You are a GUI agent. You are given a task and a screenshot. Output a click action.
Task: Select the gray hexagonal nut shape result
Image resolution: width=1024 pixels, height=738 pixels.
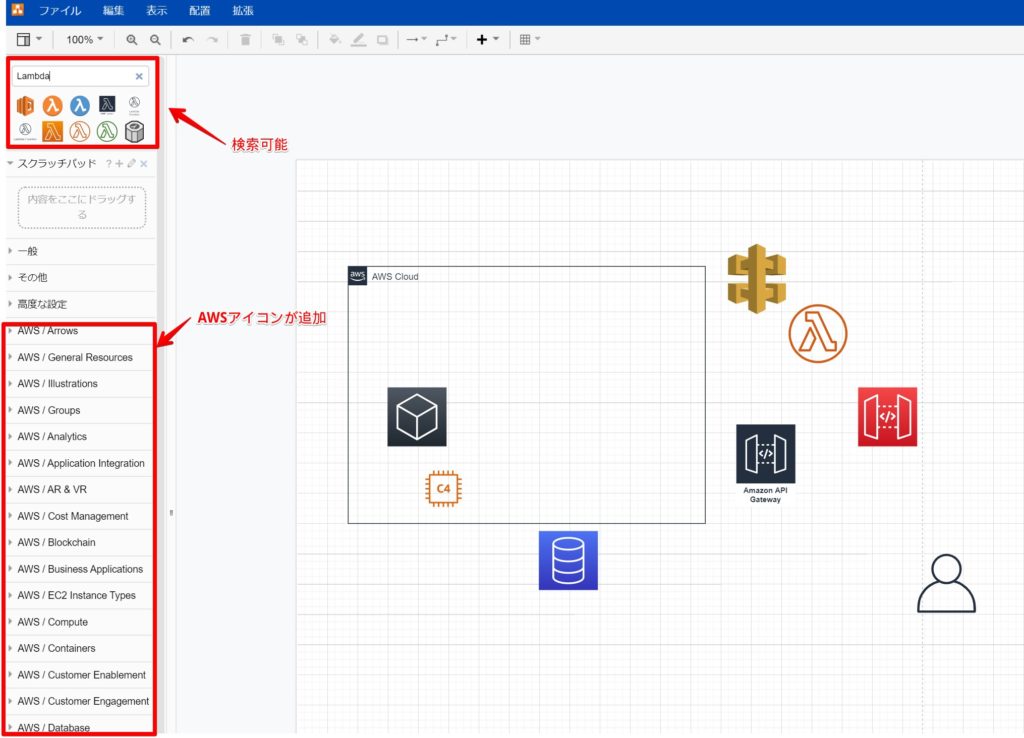coord(134,131)
